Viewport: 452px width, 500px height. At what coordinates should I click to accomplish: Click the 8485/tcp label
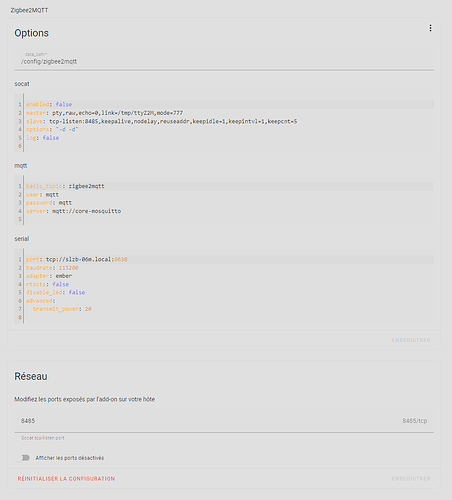415,421
